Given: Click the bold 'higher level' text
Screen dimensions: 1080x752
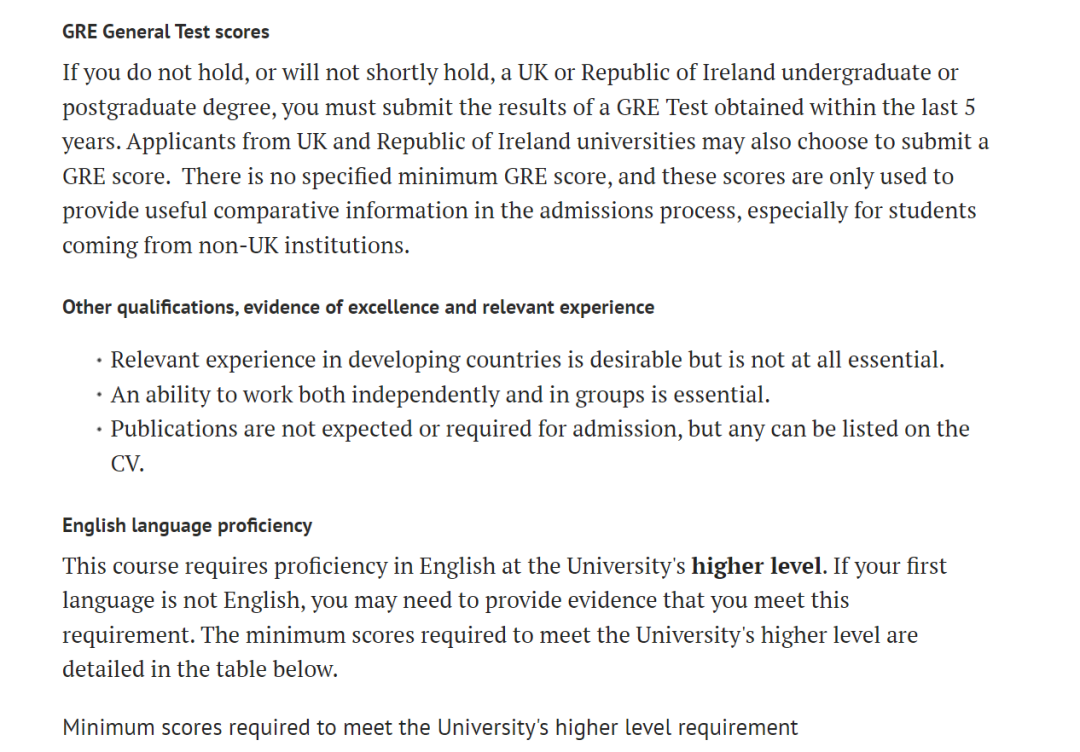Looking at the screenshot, I should 757,566.
